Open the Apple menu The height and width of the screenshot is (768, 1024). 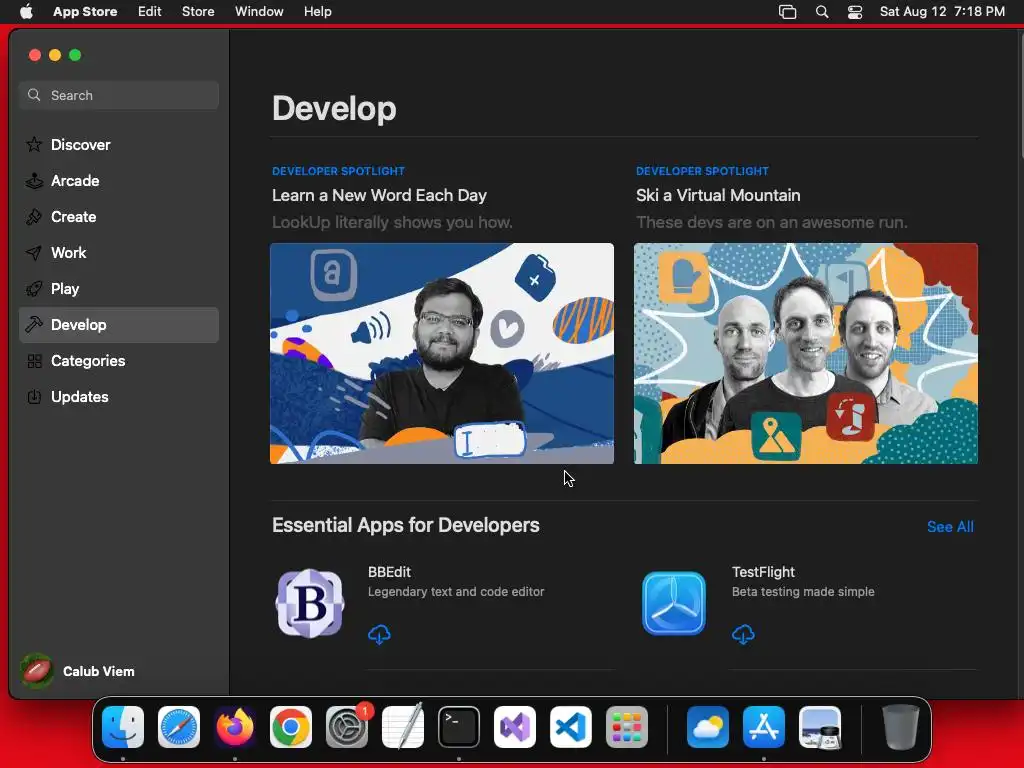[26, 12]
